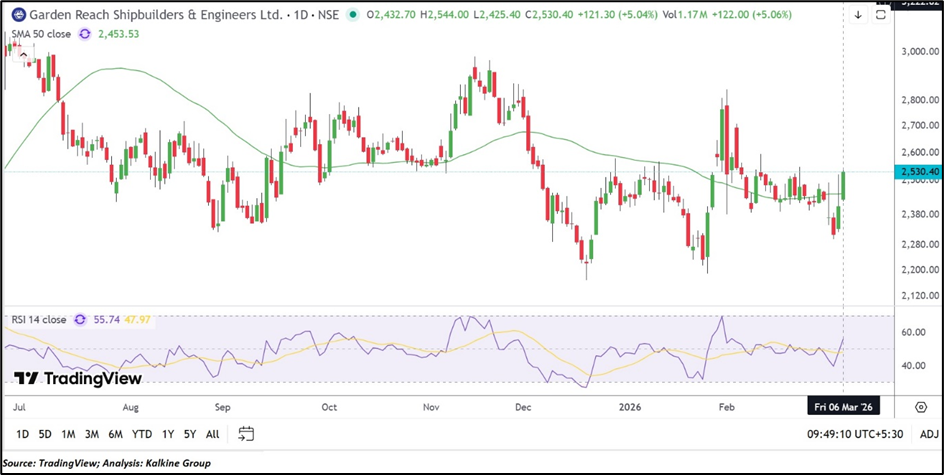
Task: Click the SMA 50 indicator refresh icon
Action: (x=85, y=33)
